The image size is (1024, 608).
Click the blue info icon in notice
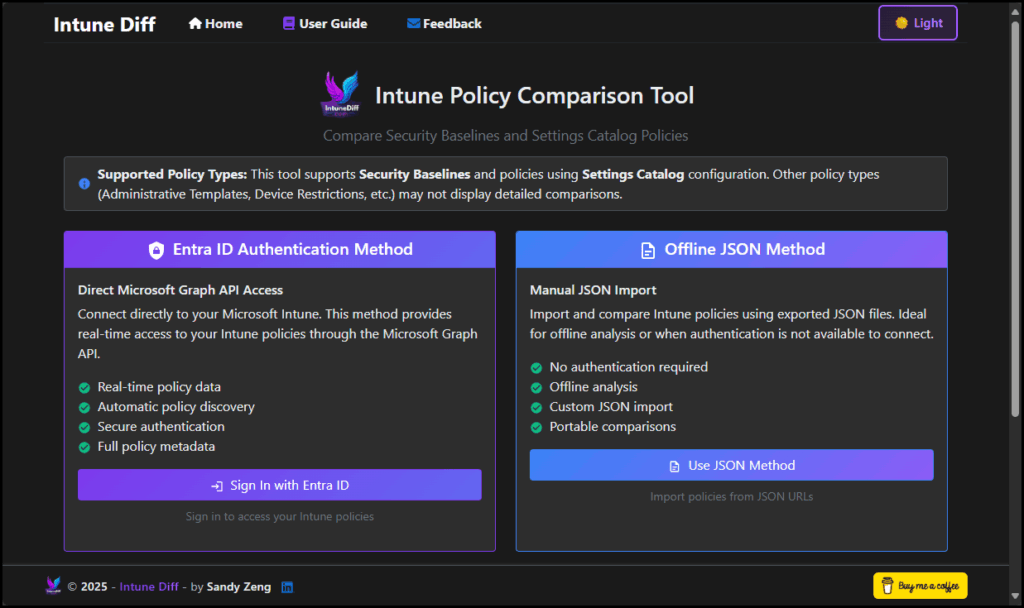tap(84, 184)
